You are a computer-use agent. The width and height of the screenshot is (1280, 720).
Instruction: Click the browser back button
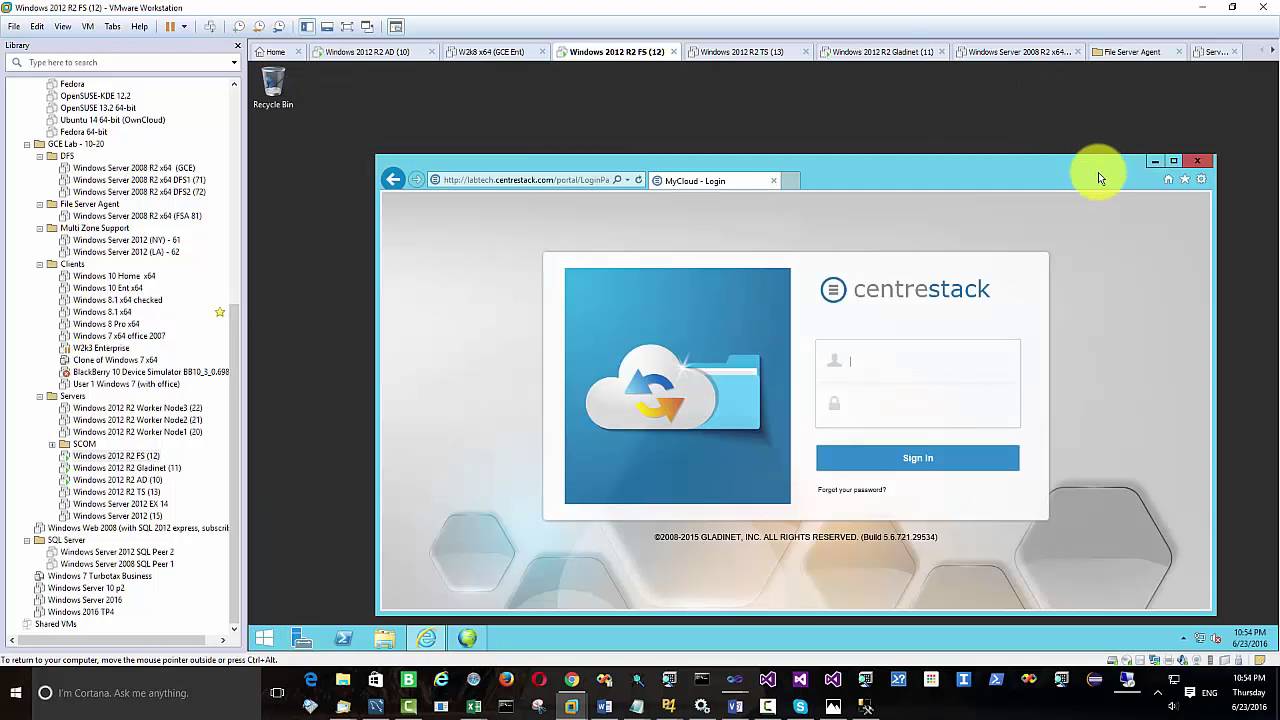[x=393, y=179]
